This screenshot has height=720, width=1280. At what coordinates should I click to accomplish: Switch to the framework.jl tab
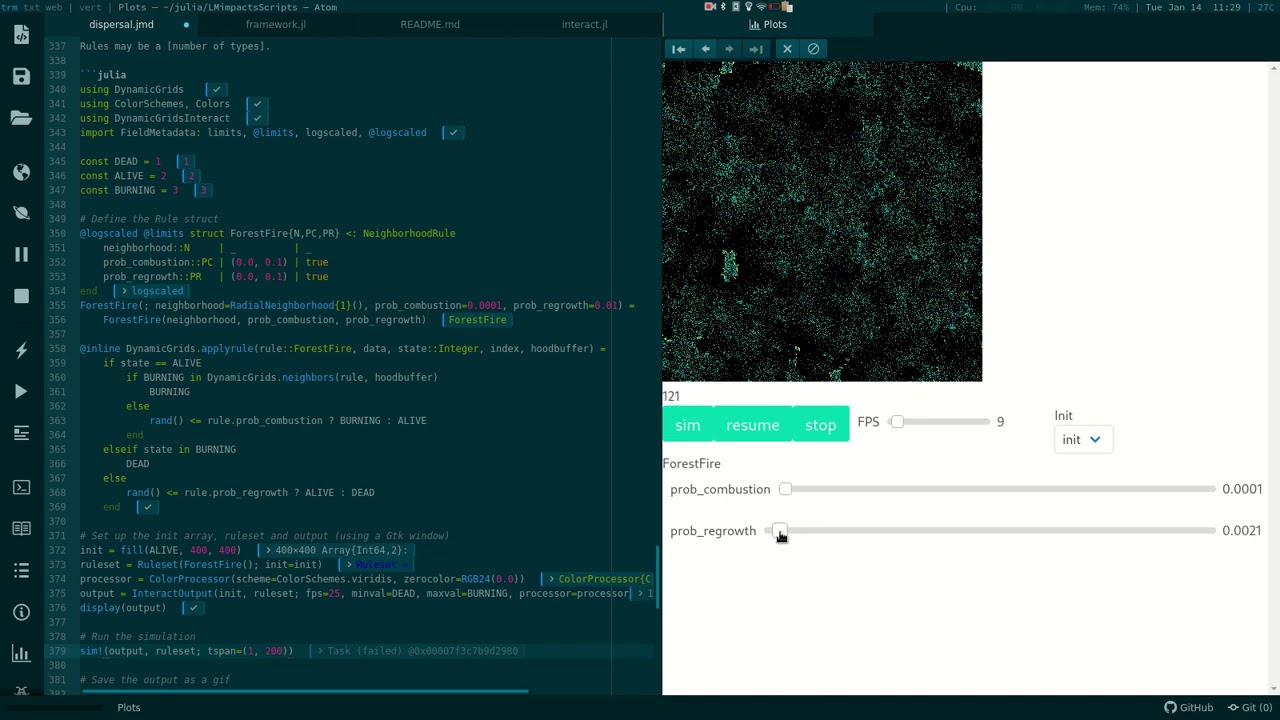pos(276,24)
